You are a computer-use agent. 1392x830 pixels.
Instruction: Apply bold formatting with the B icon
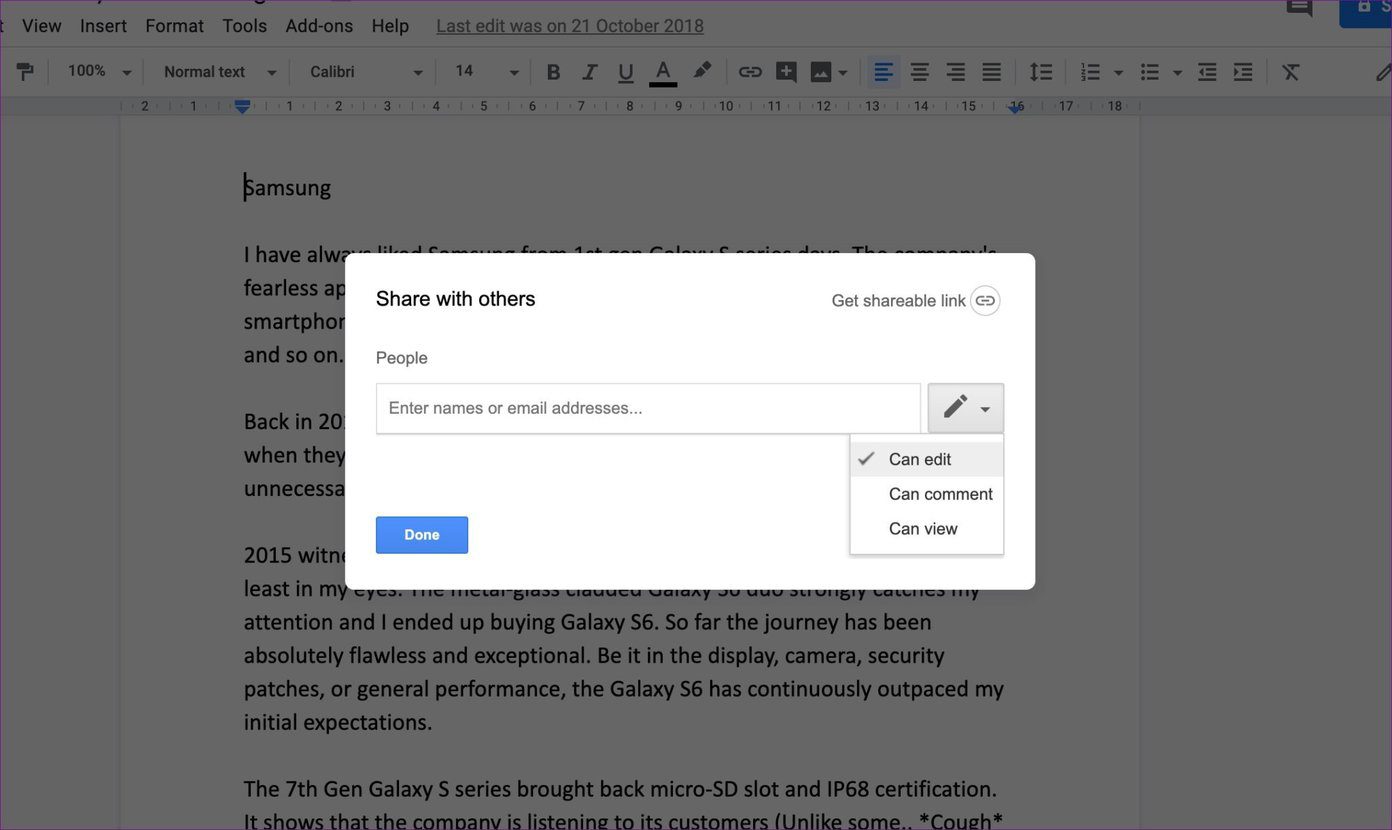[x=553, y=72]
